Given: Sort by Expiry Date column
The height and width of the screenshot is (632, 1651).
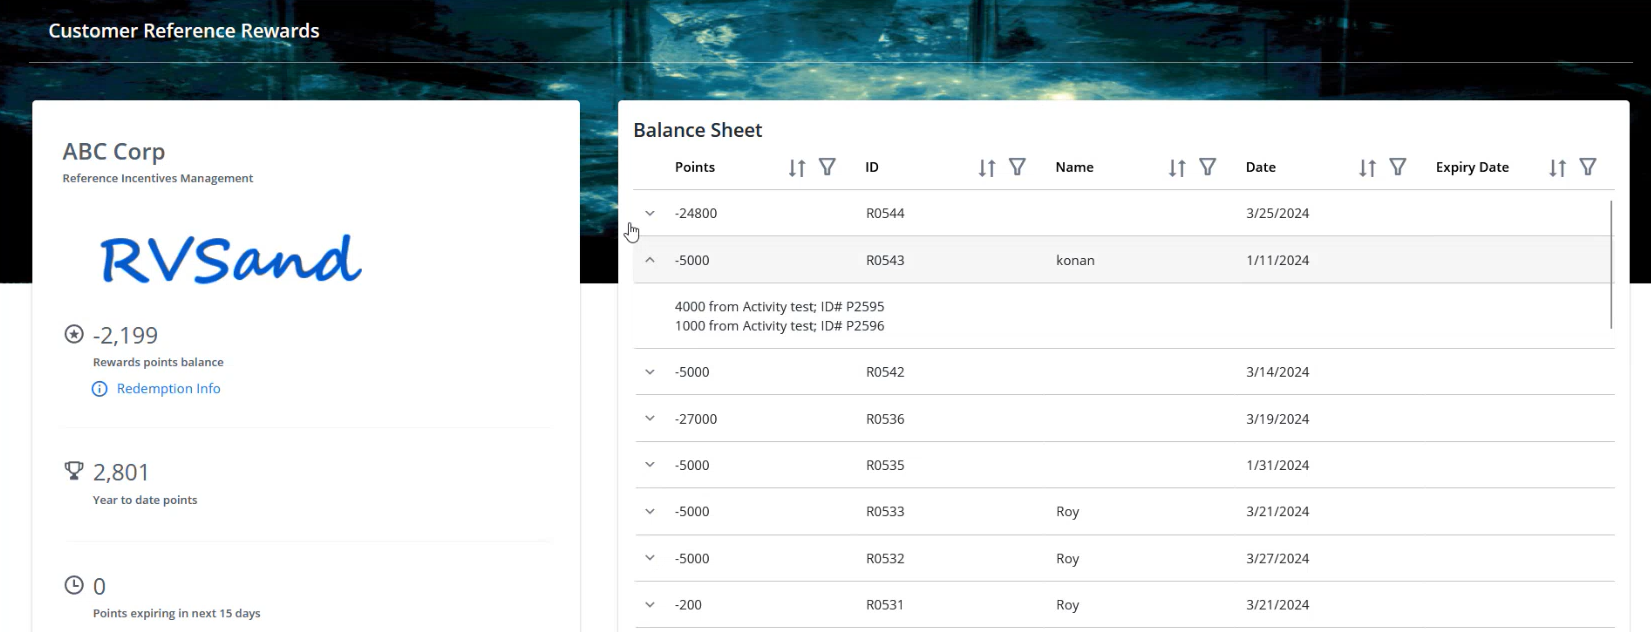Looking at the screenshot, I should (1557, 168).
